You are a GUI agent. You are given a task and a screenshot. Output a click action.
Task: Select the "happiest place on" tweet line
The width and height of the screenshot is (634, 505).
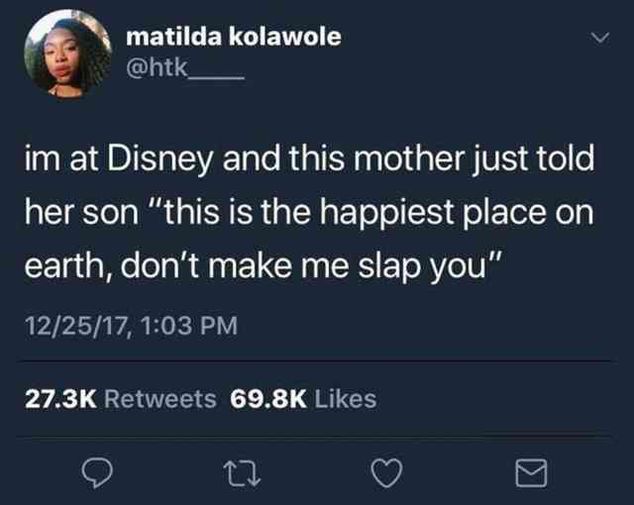tap(309, 213)
